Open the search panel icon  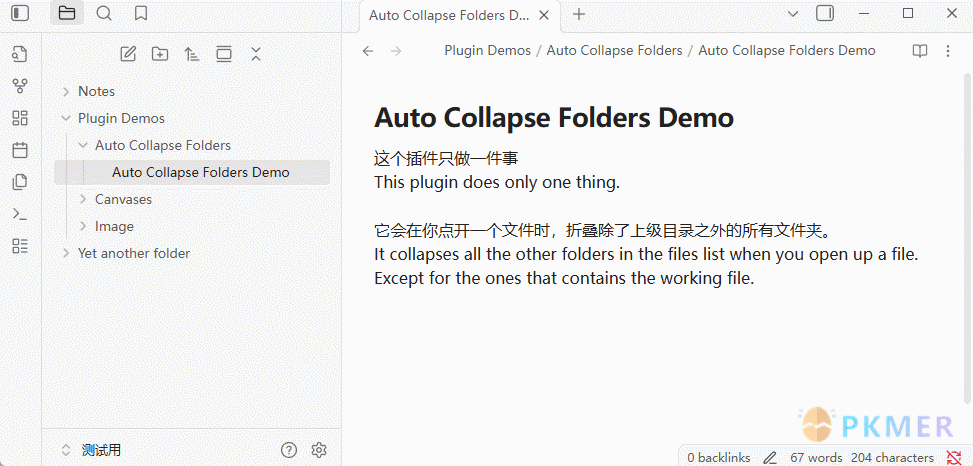pyautogui.click(x=104, y=13)
